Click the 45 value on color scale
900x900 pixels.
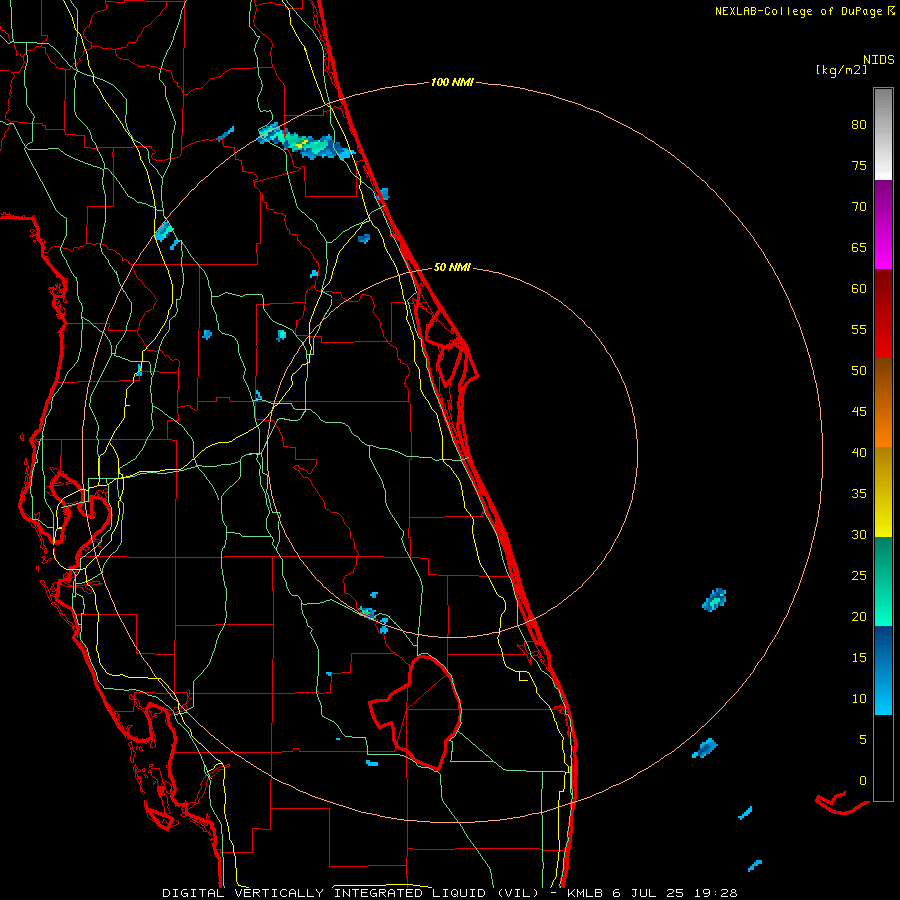point(859,412)
